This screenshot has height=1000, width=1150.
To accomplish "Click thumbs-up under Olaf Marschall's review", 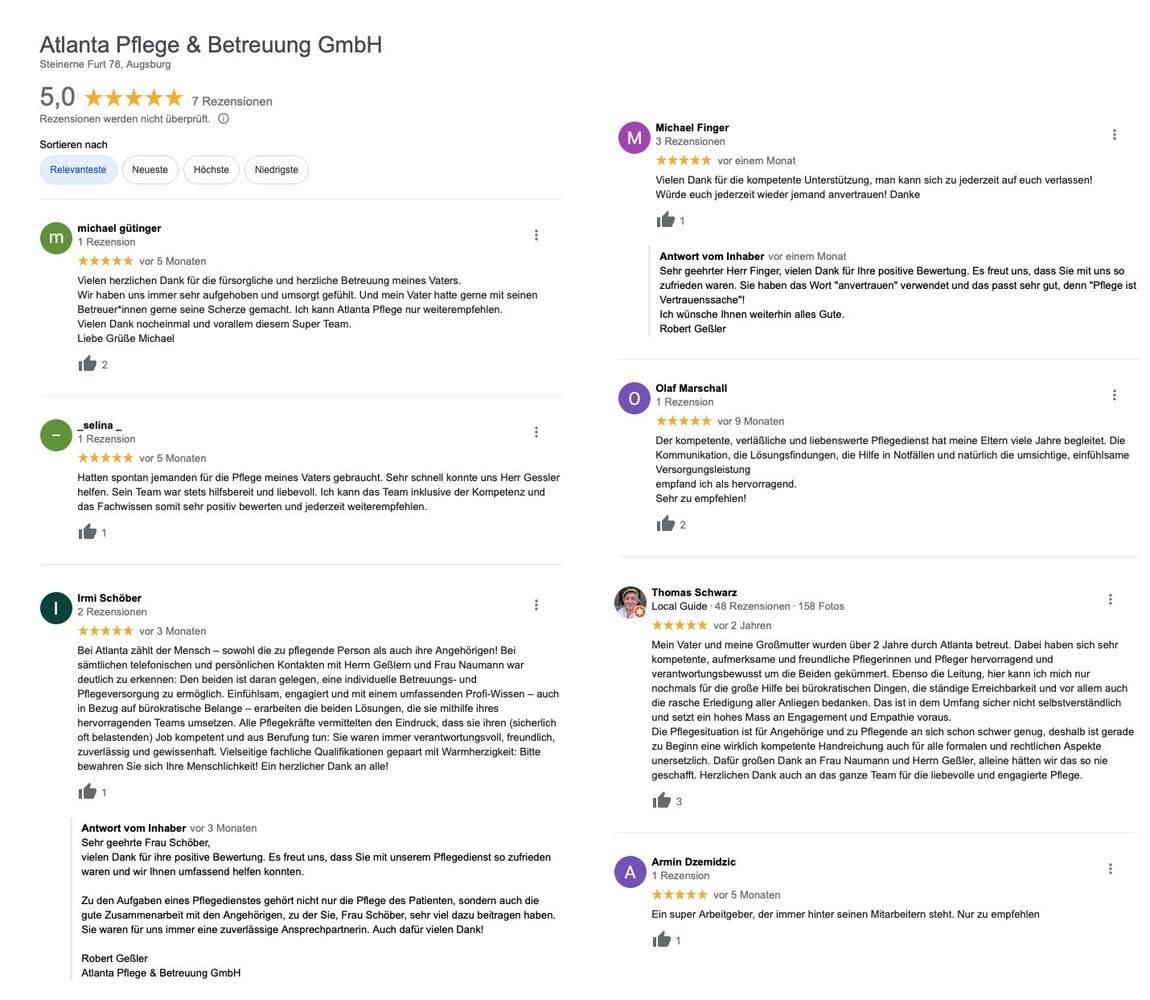I will pos(665,524).
